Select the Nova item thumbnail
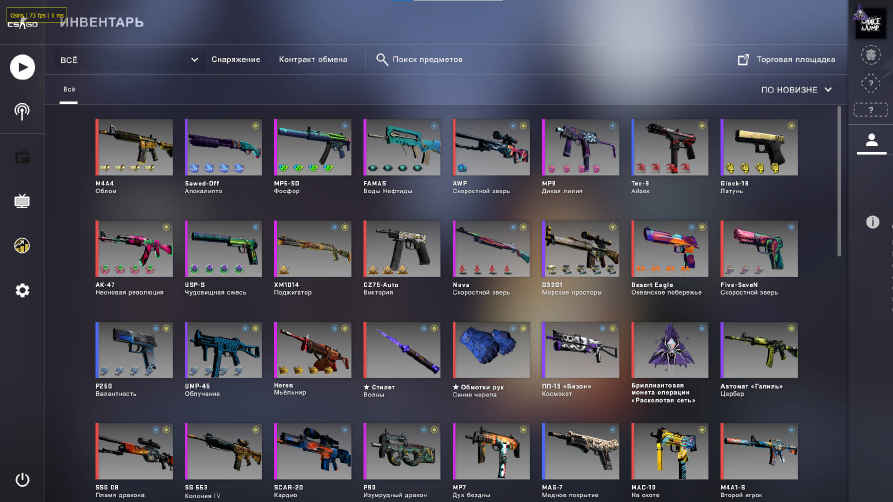The width and height of the screenshot is (893, 502). pyautogui.click(x=491, y=248)
